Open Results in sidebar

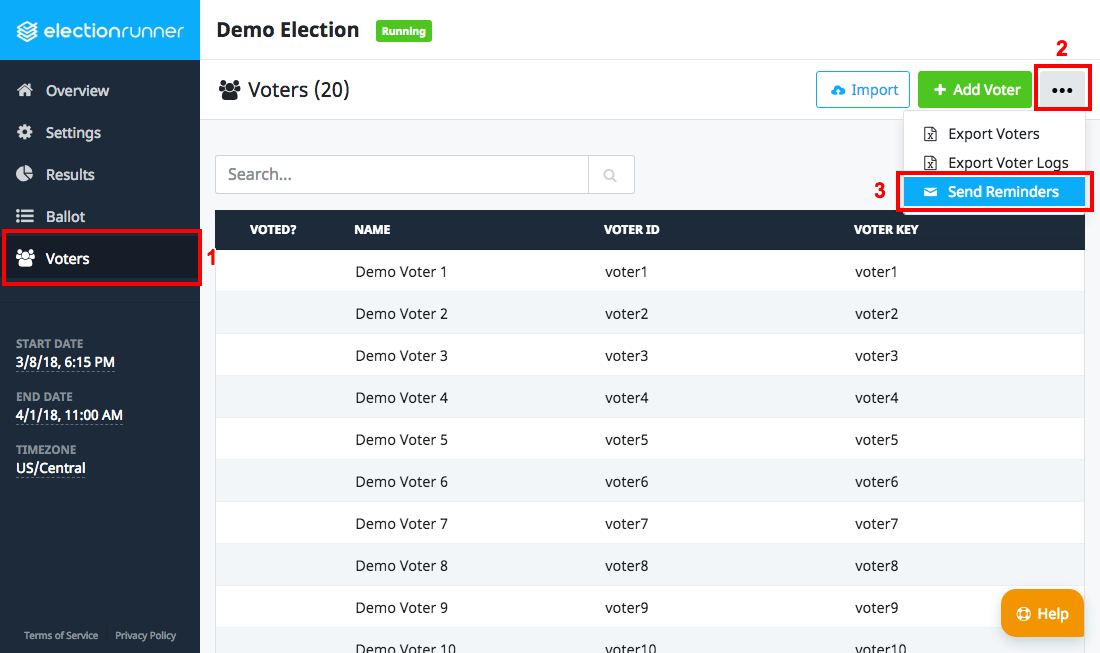100,175
